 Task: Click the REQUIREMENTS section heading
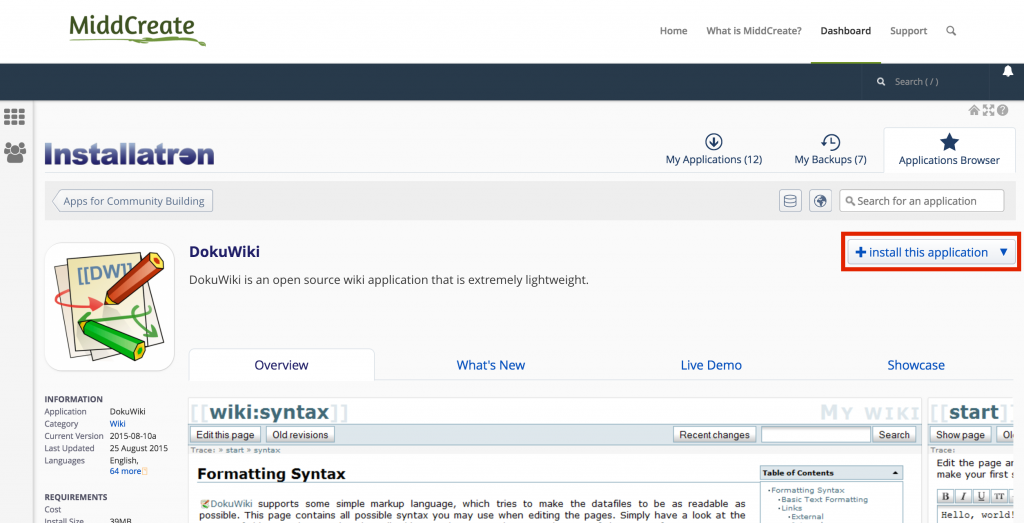point(76,497)
